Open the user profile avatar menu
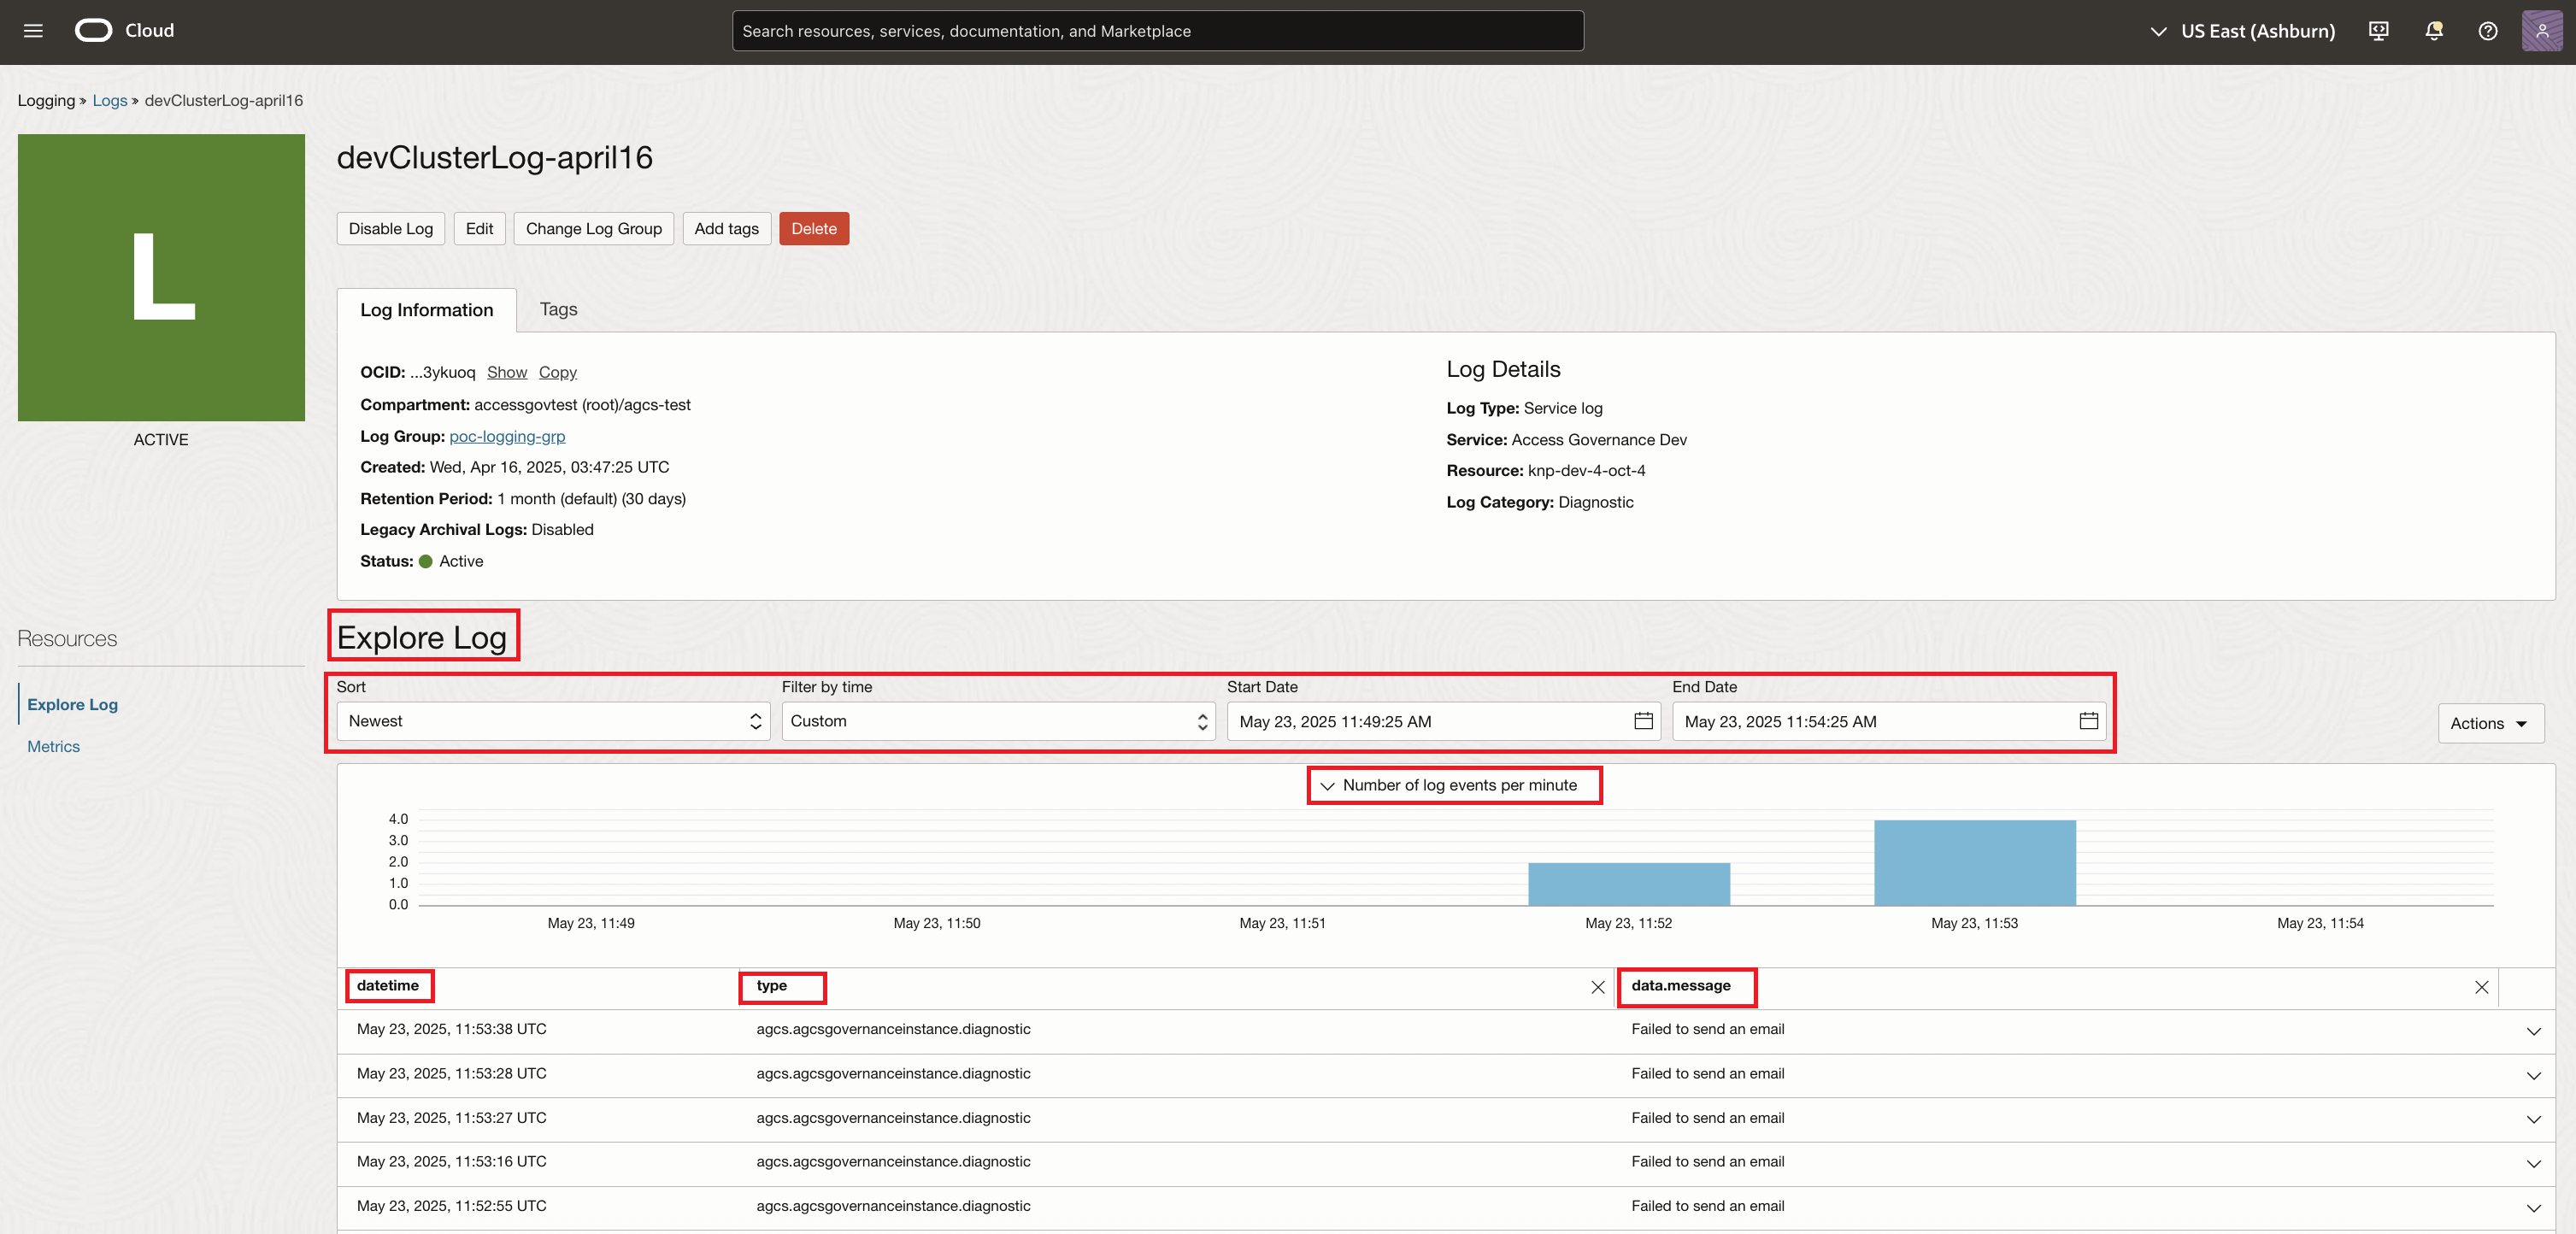2576x1234 pixels. (2541, 31)
